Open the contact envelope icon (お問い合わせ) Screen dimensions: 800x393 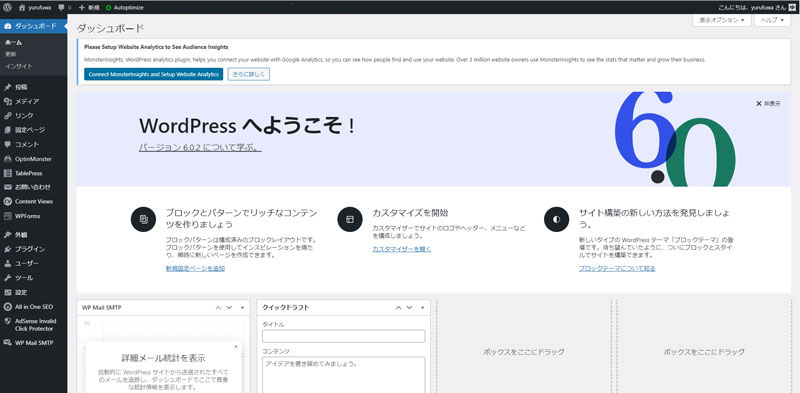tap(7, 187)
